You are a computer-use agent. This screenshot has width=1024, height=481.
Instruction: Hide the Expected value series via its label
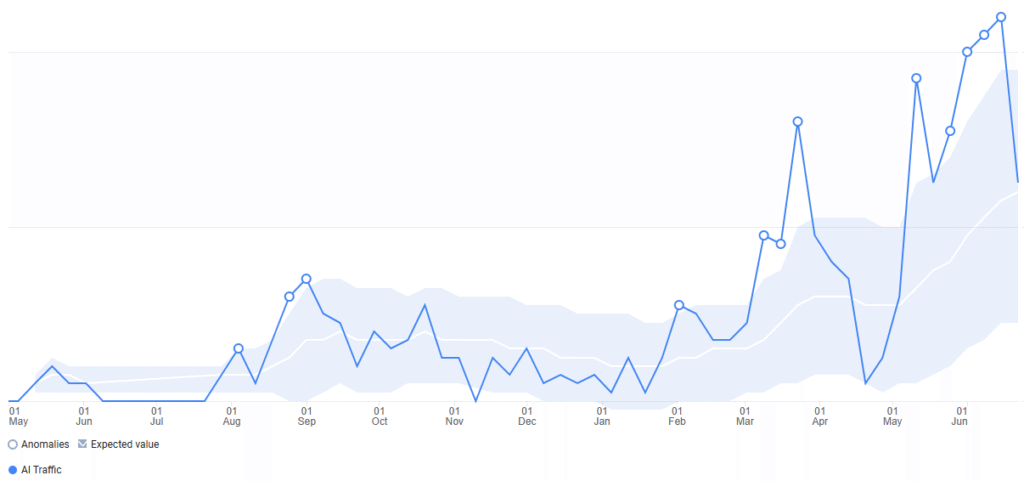(x=125, y=444)
